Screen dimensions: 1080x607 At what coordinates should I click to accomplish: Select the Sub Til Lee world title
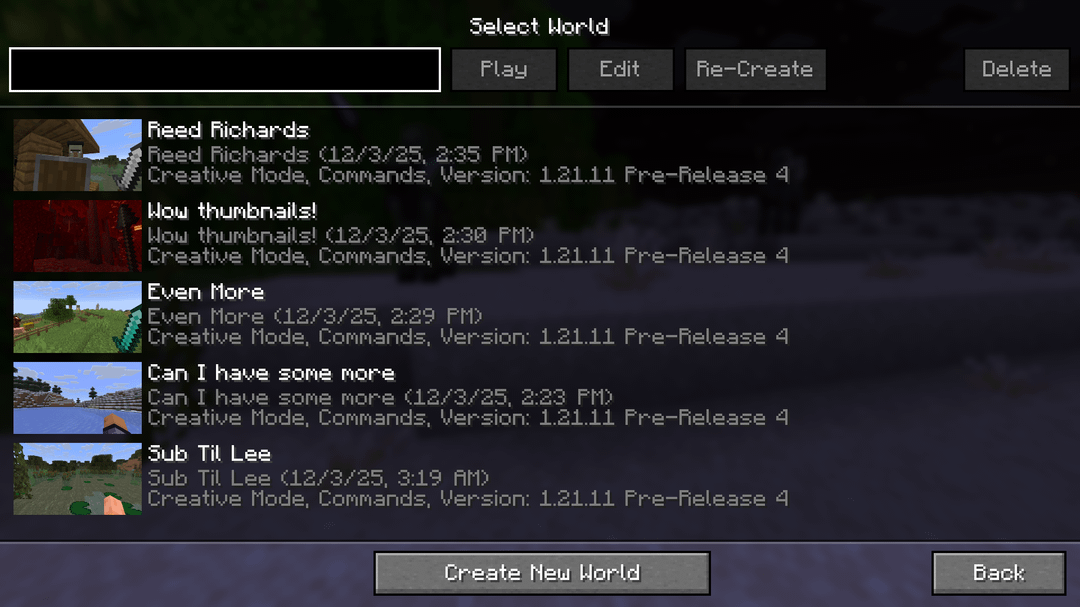[209, 453]
